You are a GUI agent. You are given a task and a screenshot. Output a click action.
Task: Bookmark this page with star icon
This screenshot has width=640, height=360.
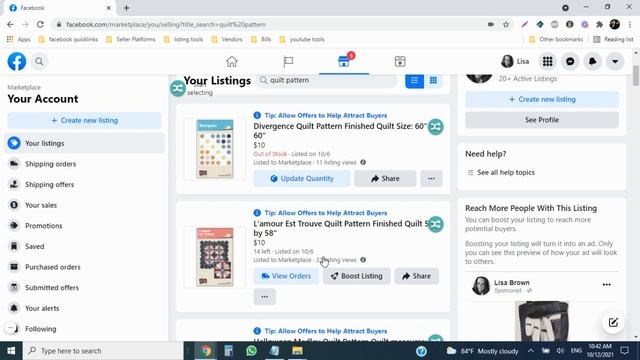[x=506, y=24]
